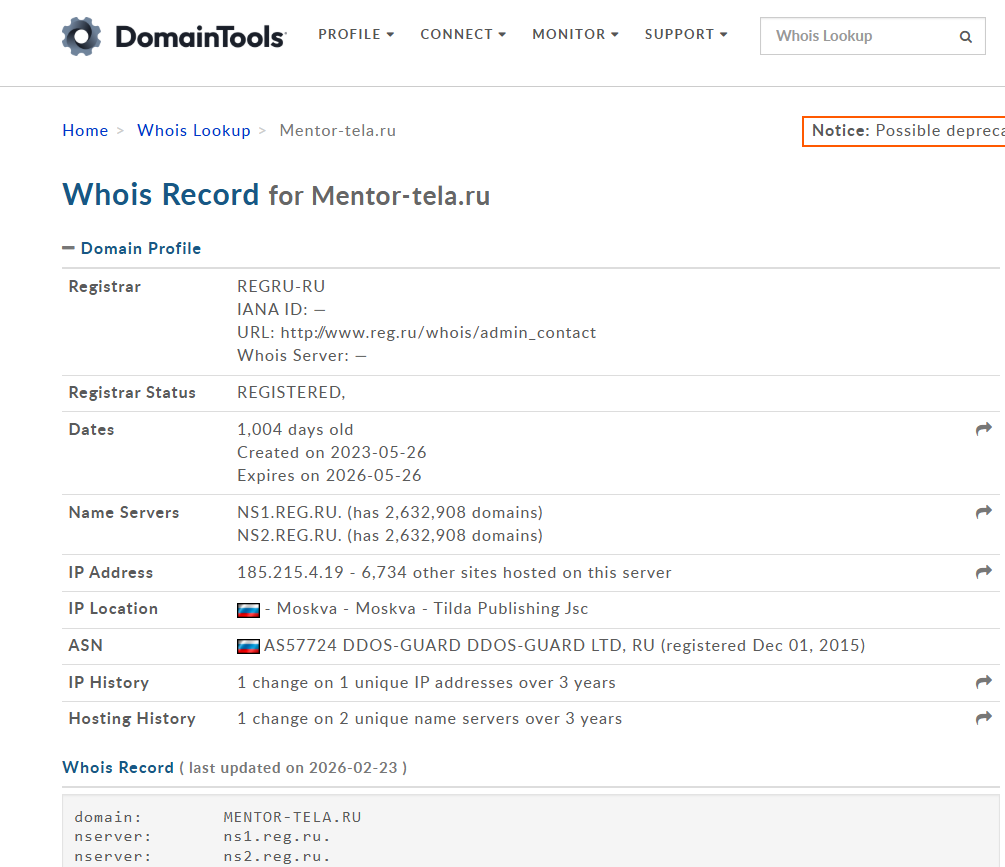Click the Notice deprecation banner

coord(904,131)
